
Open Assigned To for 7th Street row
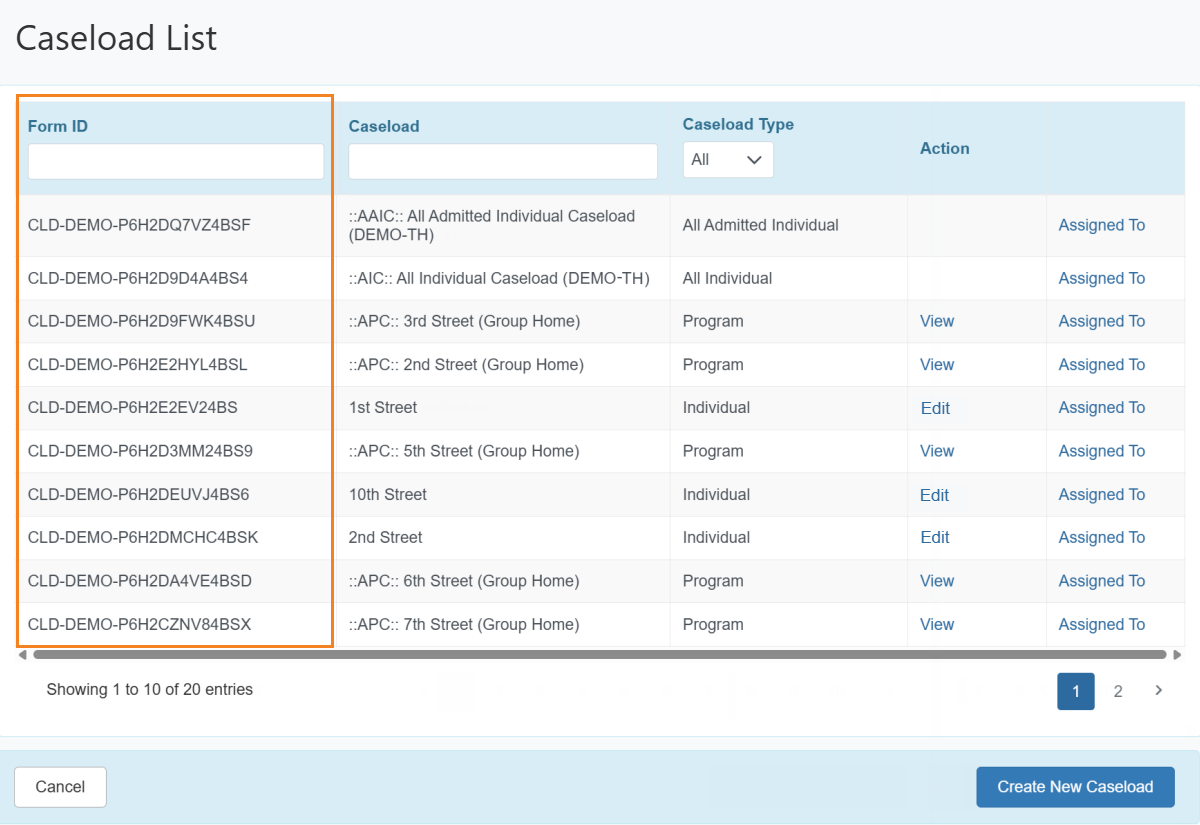pyautogui.click(x=1102, y=624)
